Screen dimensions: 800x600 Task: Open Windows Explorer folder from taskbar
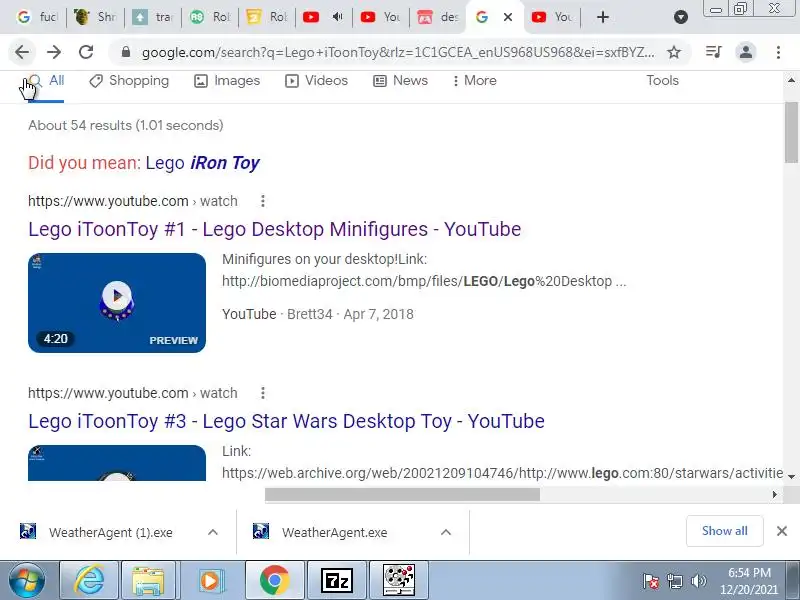(x=147, y=580)
